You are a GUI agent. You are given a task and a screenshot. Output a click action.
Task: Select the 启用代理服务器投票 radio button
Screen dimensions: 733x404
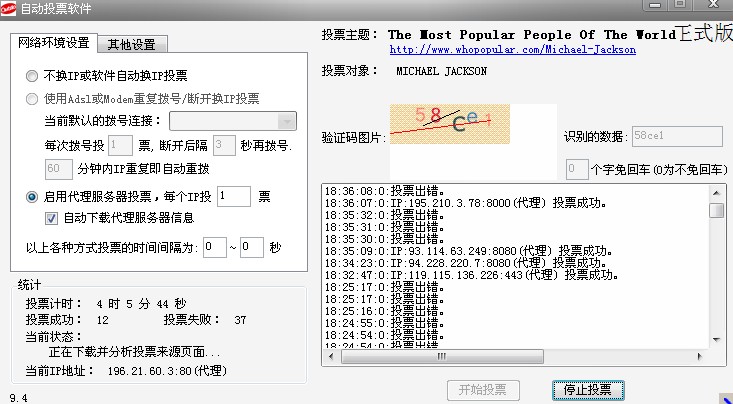point(33,197)
